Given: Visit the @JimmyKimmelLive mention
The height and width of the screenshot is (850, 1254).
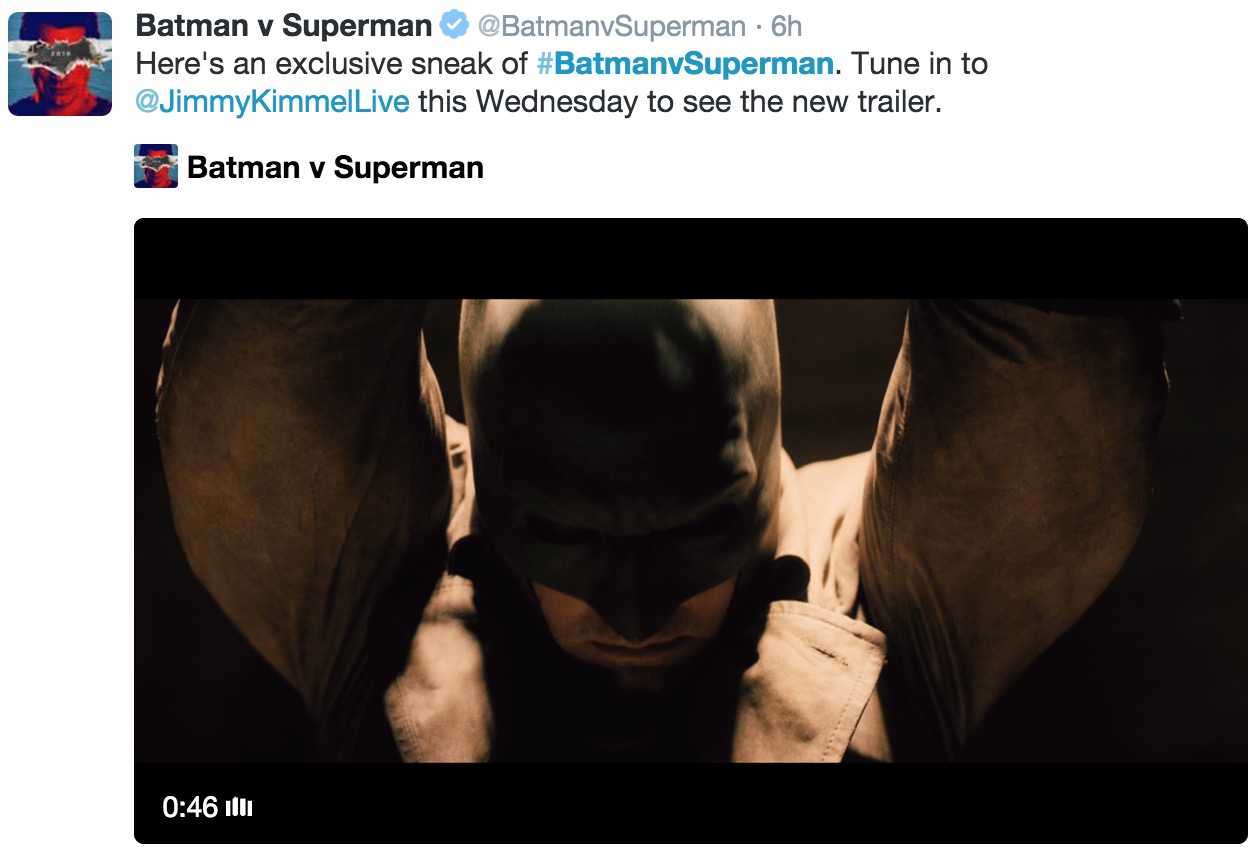Looking at the screenshot, I should tap(272, 102).
